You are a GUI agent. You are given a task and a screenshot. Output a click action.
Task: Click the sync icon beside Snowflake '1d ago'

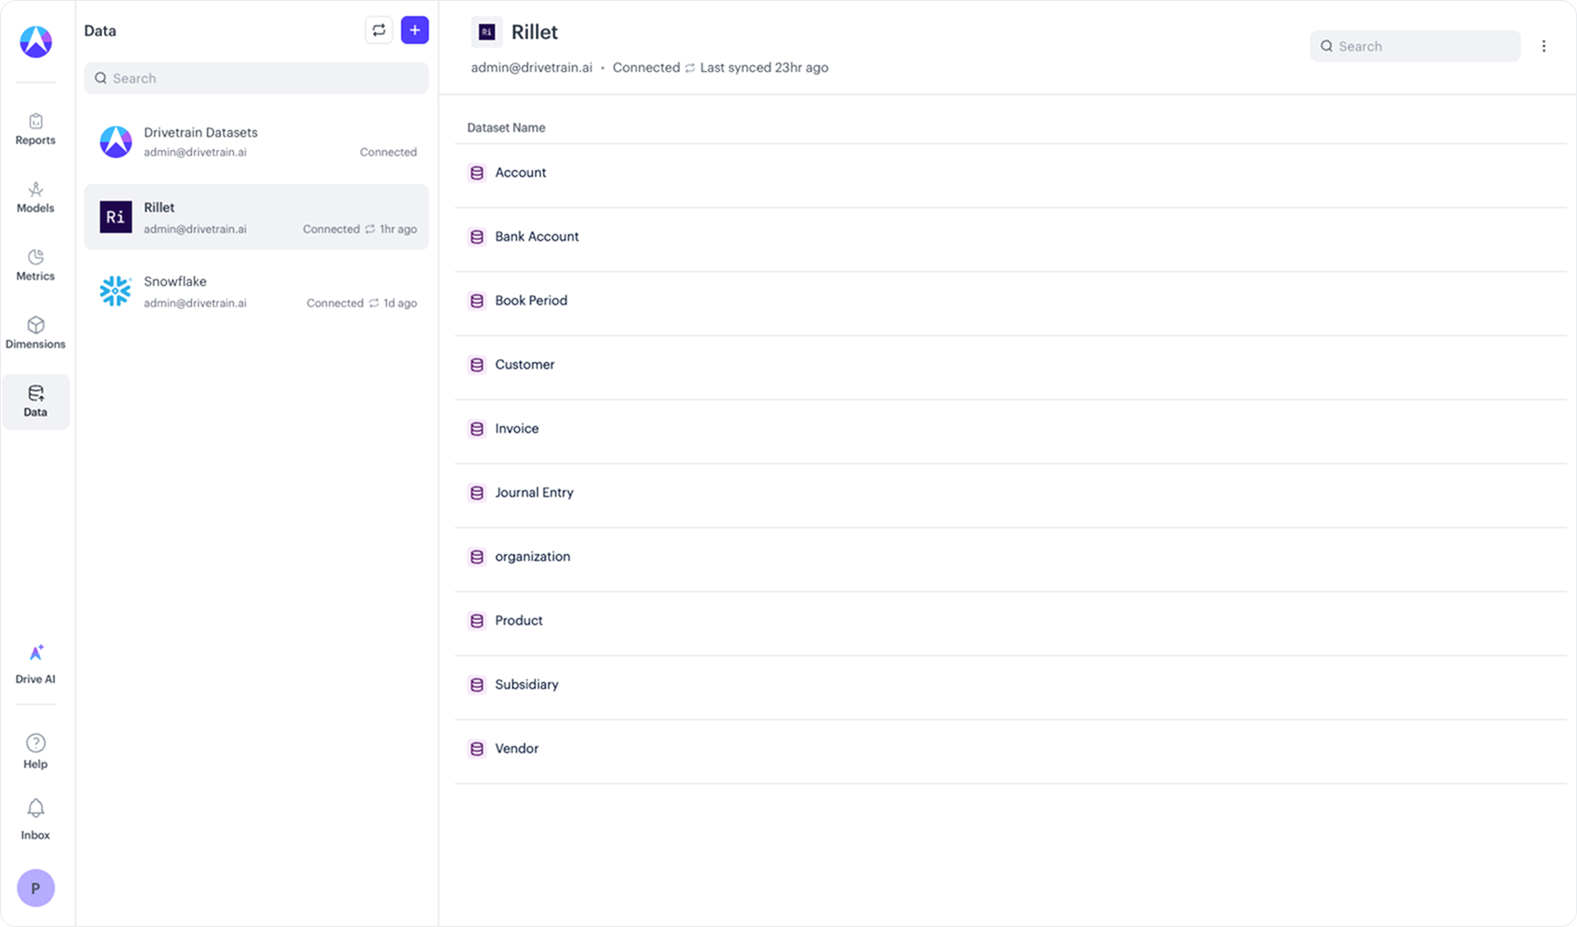(374, 303)
